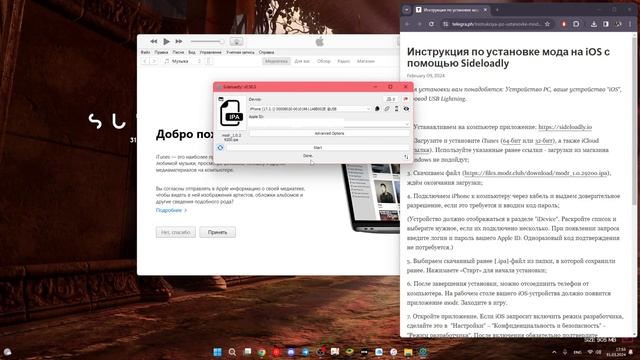Open a new browser tab with plus
This screenshot has width=640, height=360.
[x=497, y=10]
